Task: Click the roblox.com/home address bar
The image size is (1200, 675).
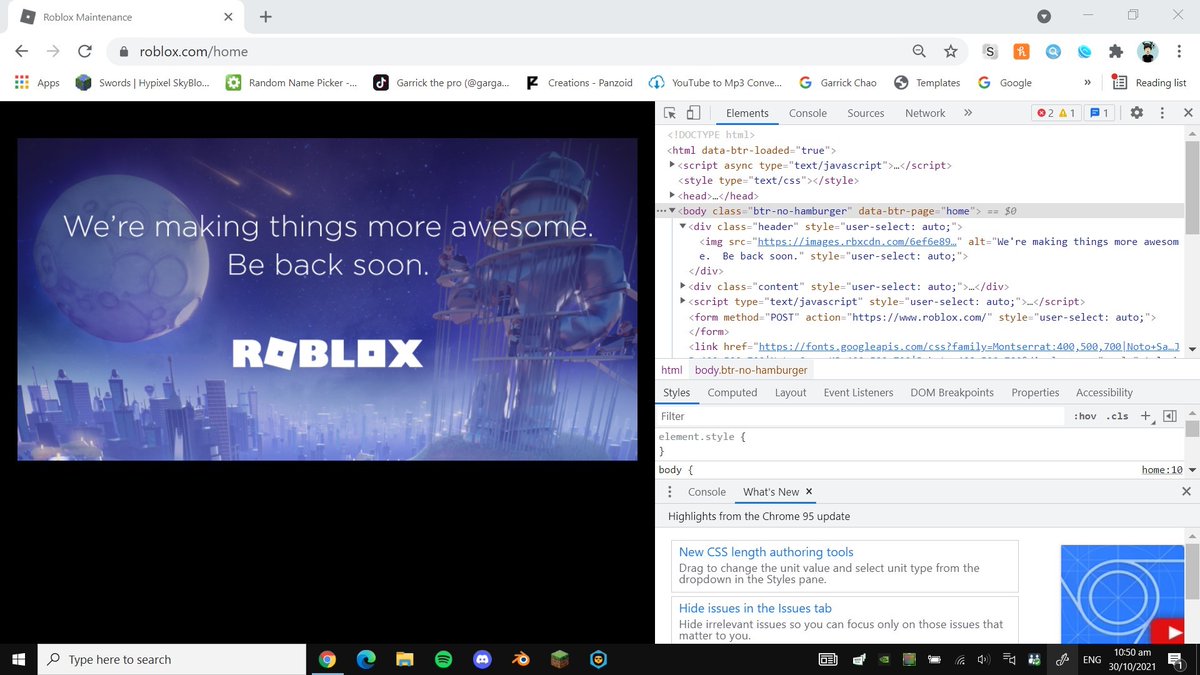Action: [x=510, y=51]
